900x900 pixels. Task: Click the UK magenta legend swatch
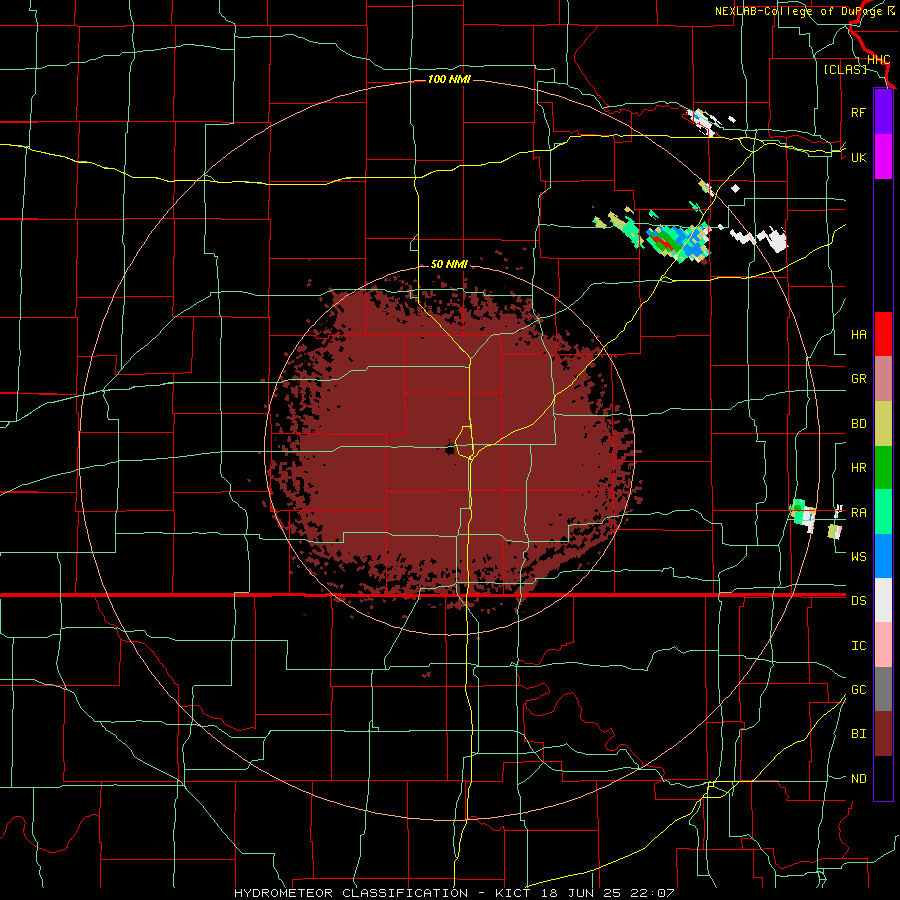click(883, 157)
